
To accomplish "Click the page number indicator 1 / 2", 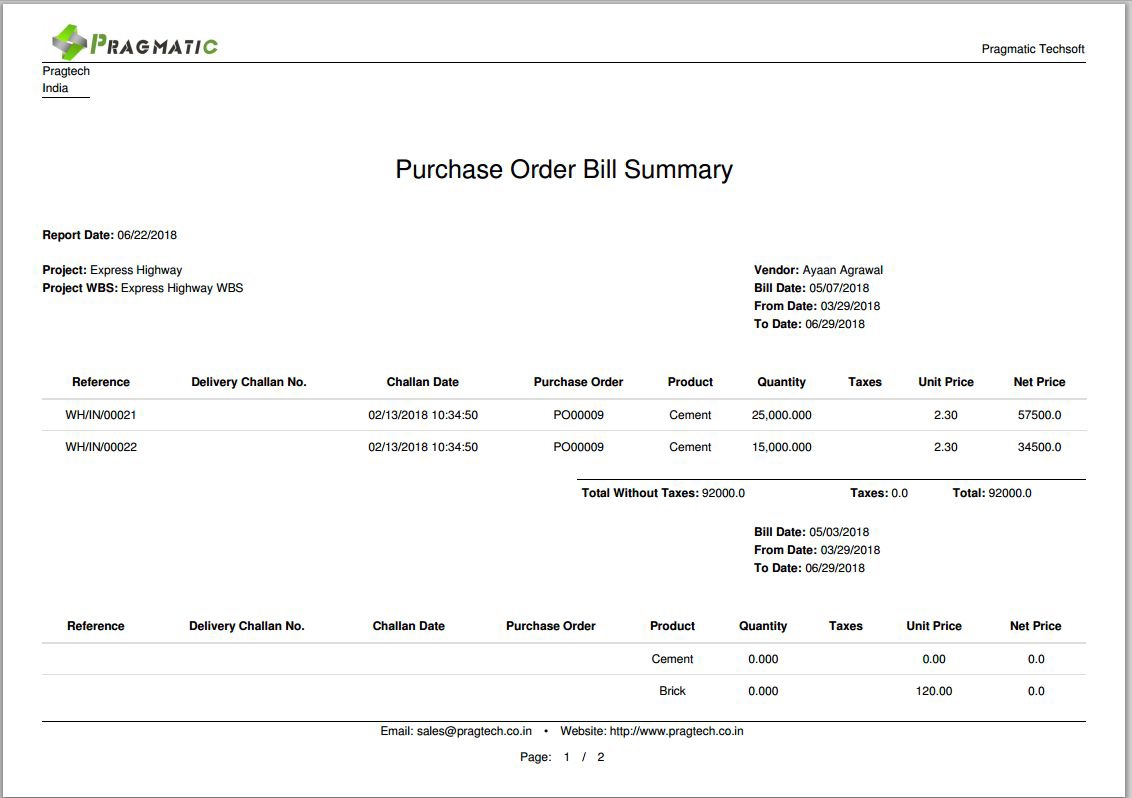I will pos(584,757).
